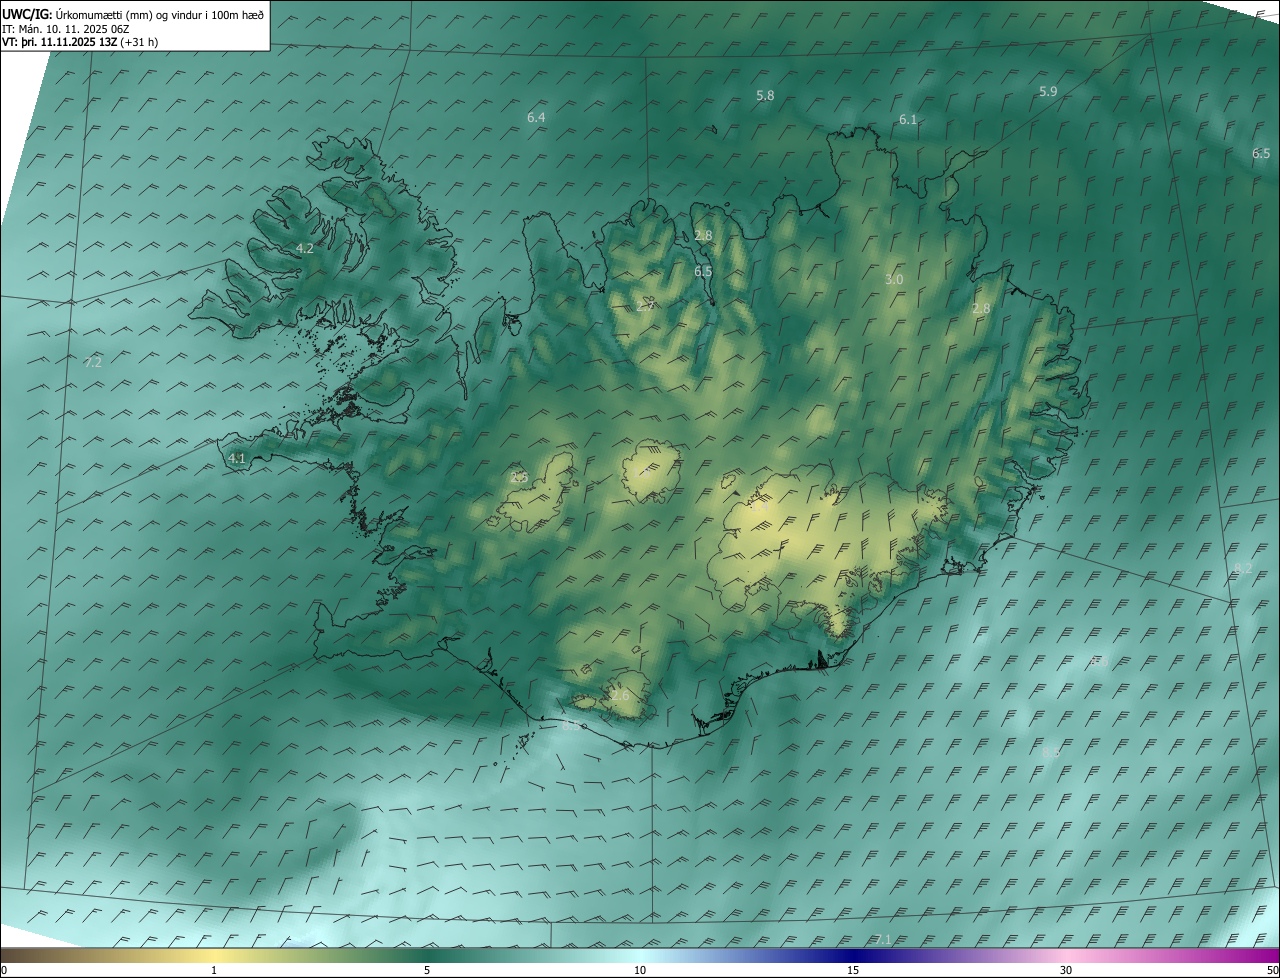1280x978 pixels.
Task: Click the 3.0 value label in northeast Iceland
Action: pos(894,280)
